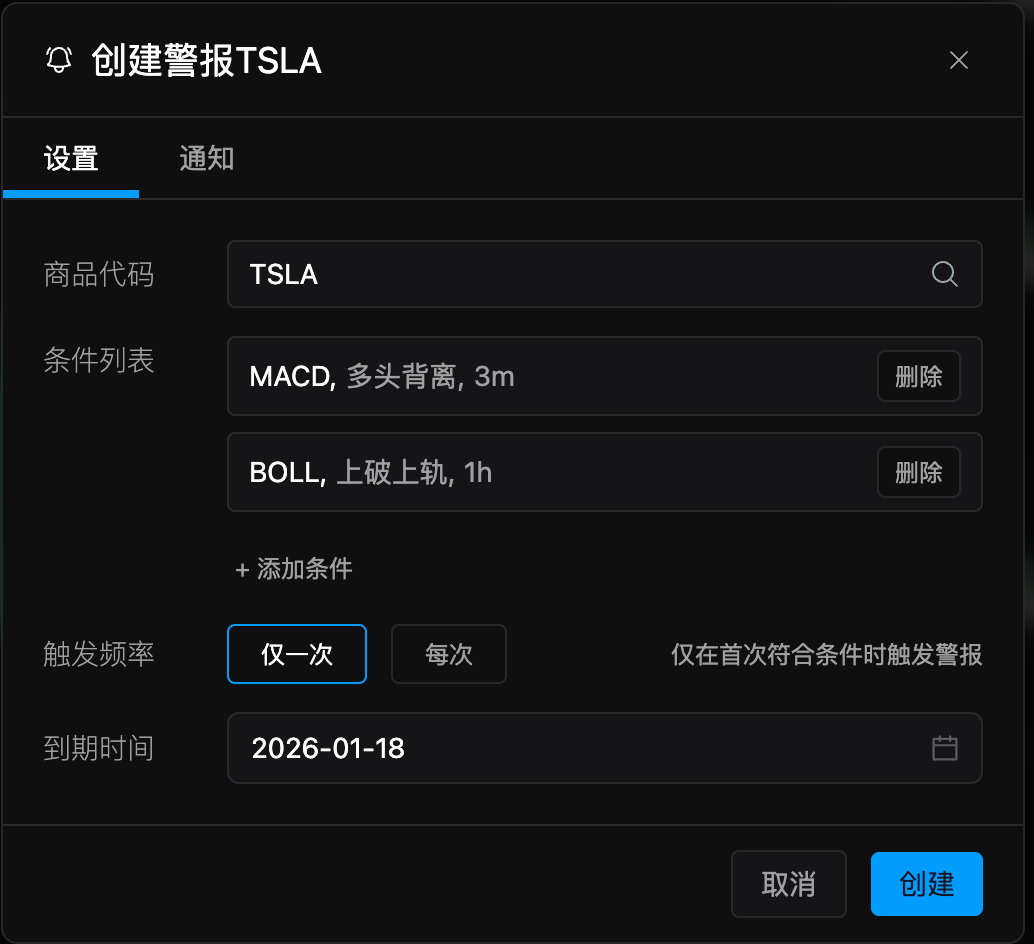Click the 创建 button to create the alert
1034x944 pixels.
point(926,883)
